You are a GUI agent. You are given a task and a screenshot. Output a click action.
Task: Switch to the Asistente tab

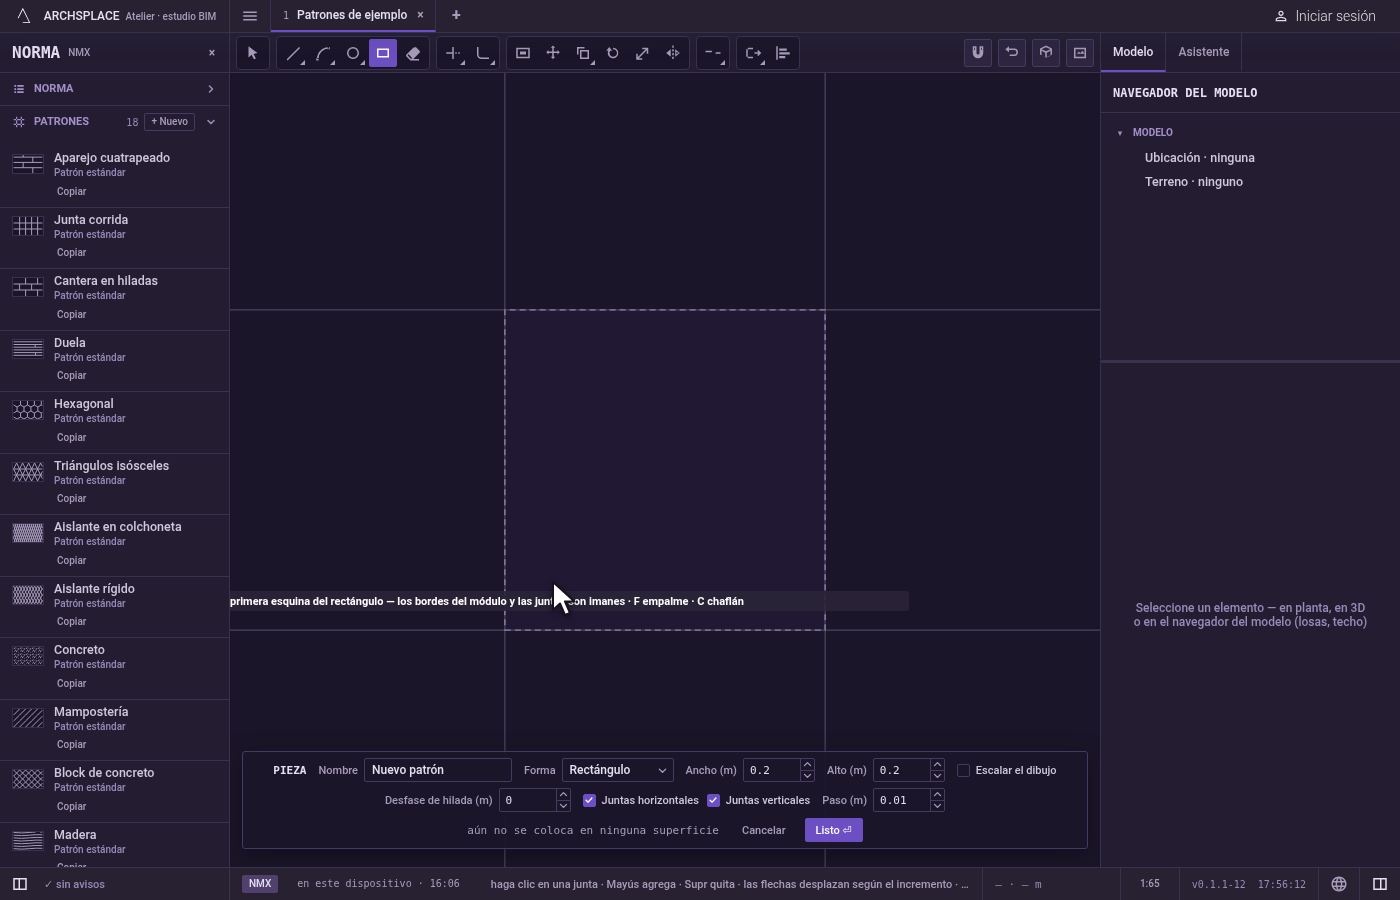pyautogui.click(x=1203, y=52)
